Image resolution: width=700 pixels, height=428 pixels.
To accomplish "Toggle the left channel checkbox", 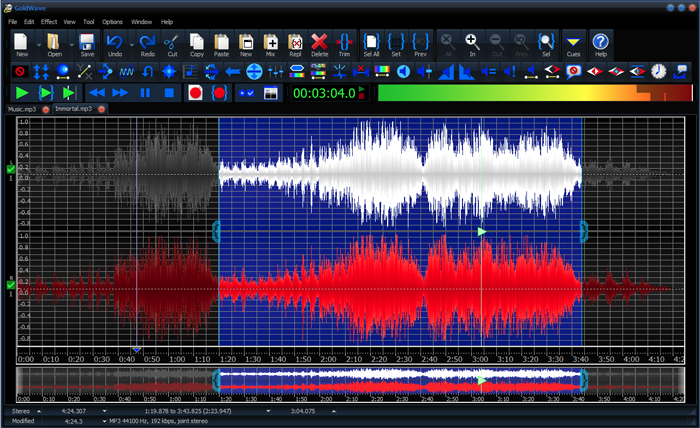I will [x=11, y=169].
